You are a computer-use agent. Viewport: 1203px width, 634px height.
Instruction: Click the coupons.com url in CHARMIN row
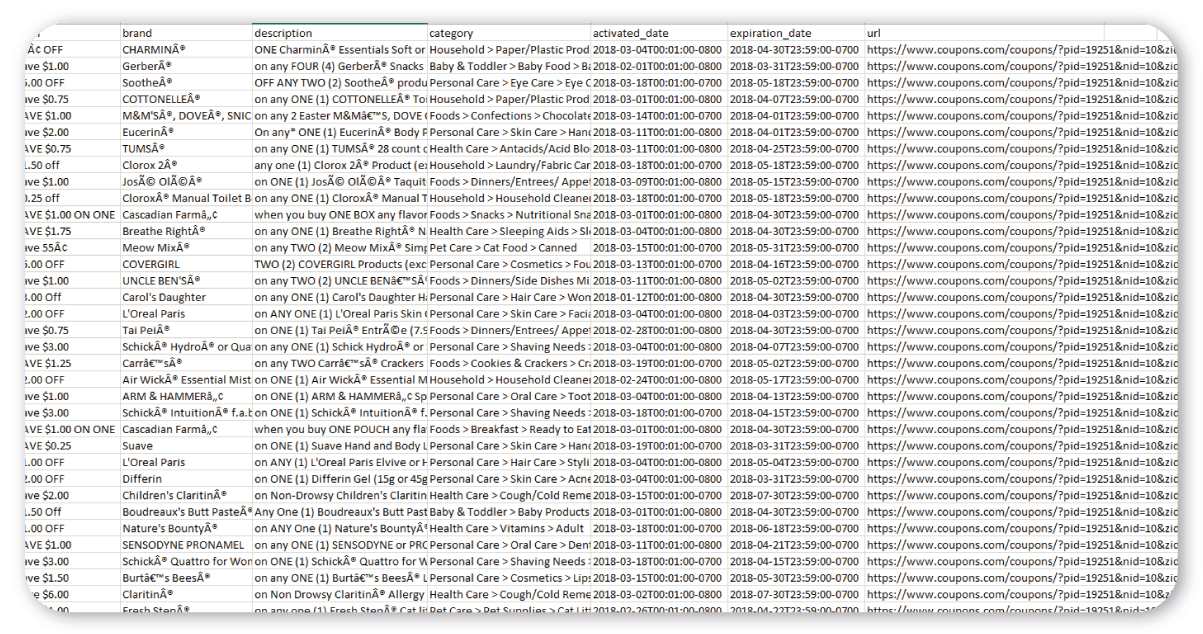(1020, 49)
